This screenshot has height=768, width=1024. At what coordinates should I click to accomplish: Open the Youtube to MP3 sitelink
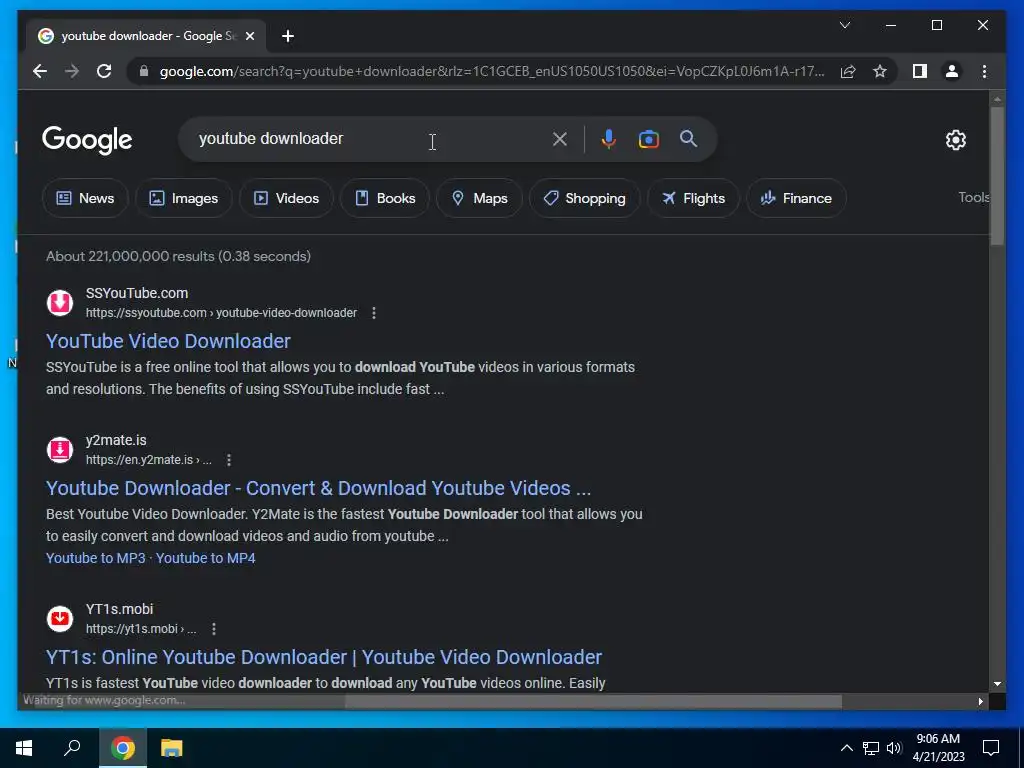pyautogui.click(x=95, y=558)
